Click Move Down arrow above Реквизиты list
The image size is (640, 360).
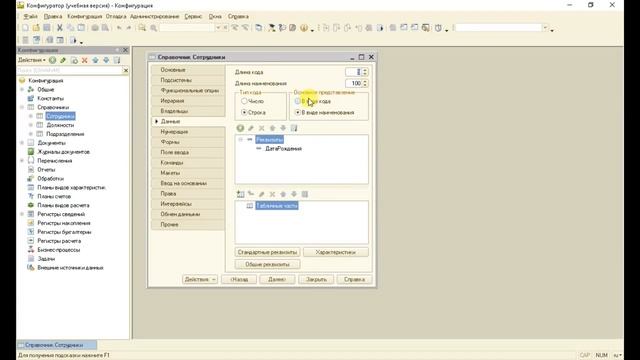click(283, 128)
